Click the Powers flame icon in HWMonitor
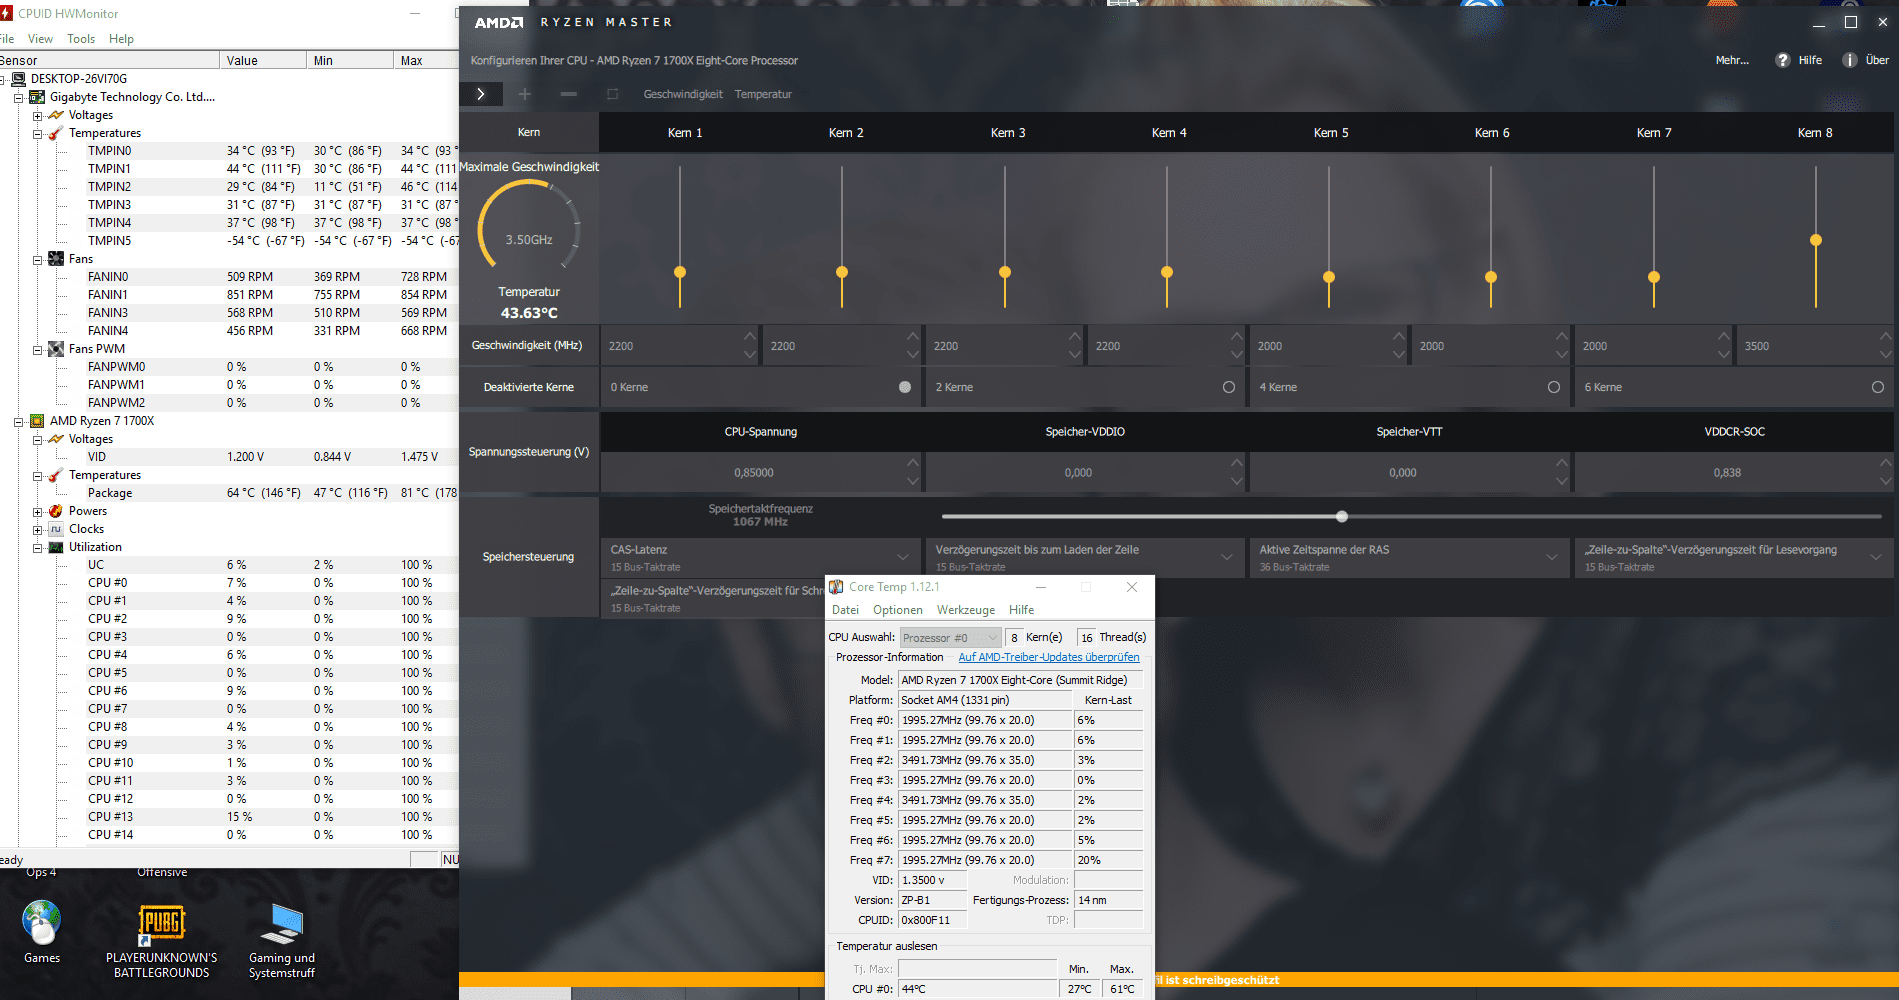1899x1000 pixels. pyautogui.click(x=56, y=511)
